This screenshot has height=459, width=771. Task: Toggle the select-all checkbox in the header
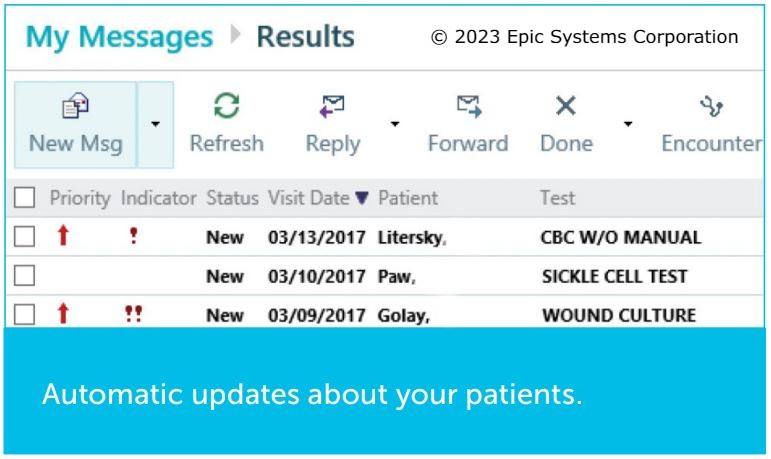(25, 198)
